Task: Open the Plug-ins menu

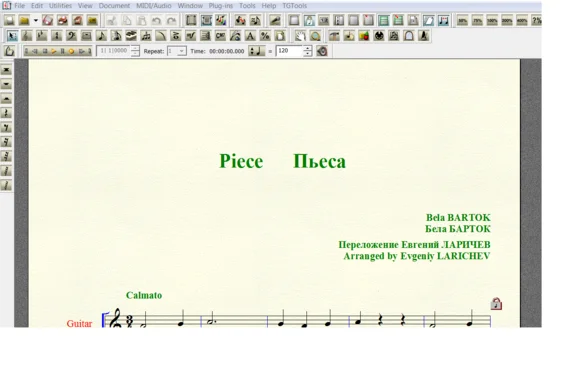Action: 220,6
